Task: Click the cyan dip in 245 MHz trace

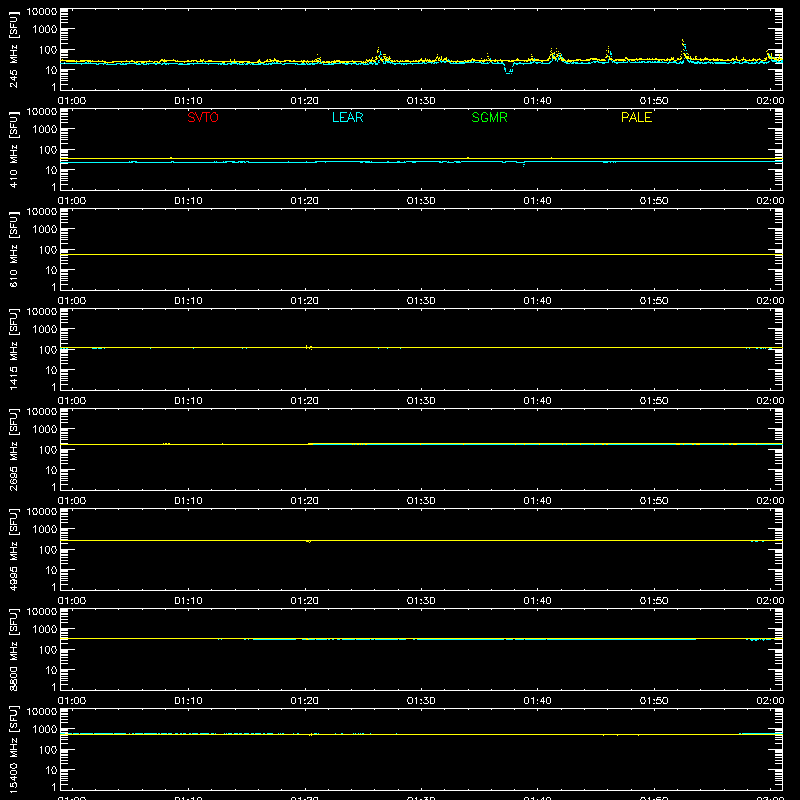Action: tap(508, 69)
